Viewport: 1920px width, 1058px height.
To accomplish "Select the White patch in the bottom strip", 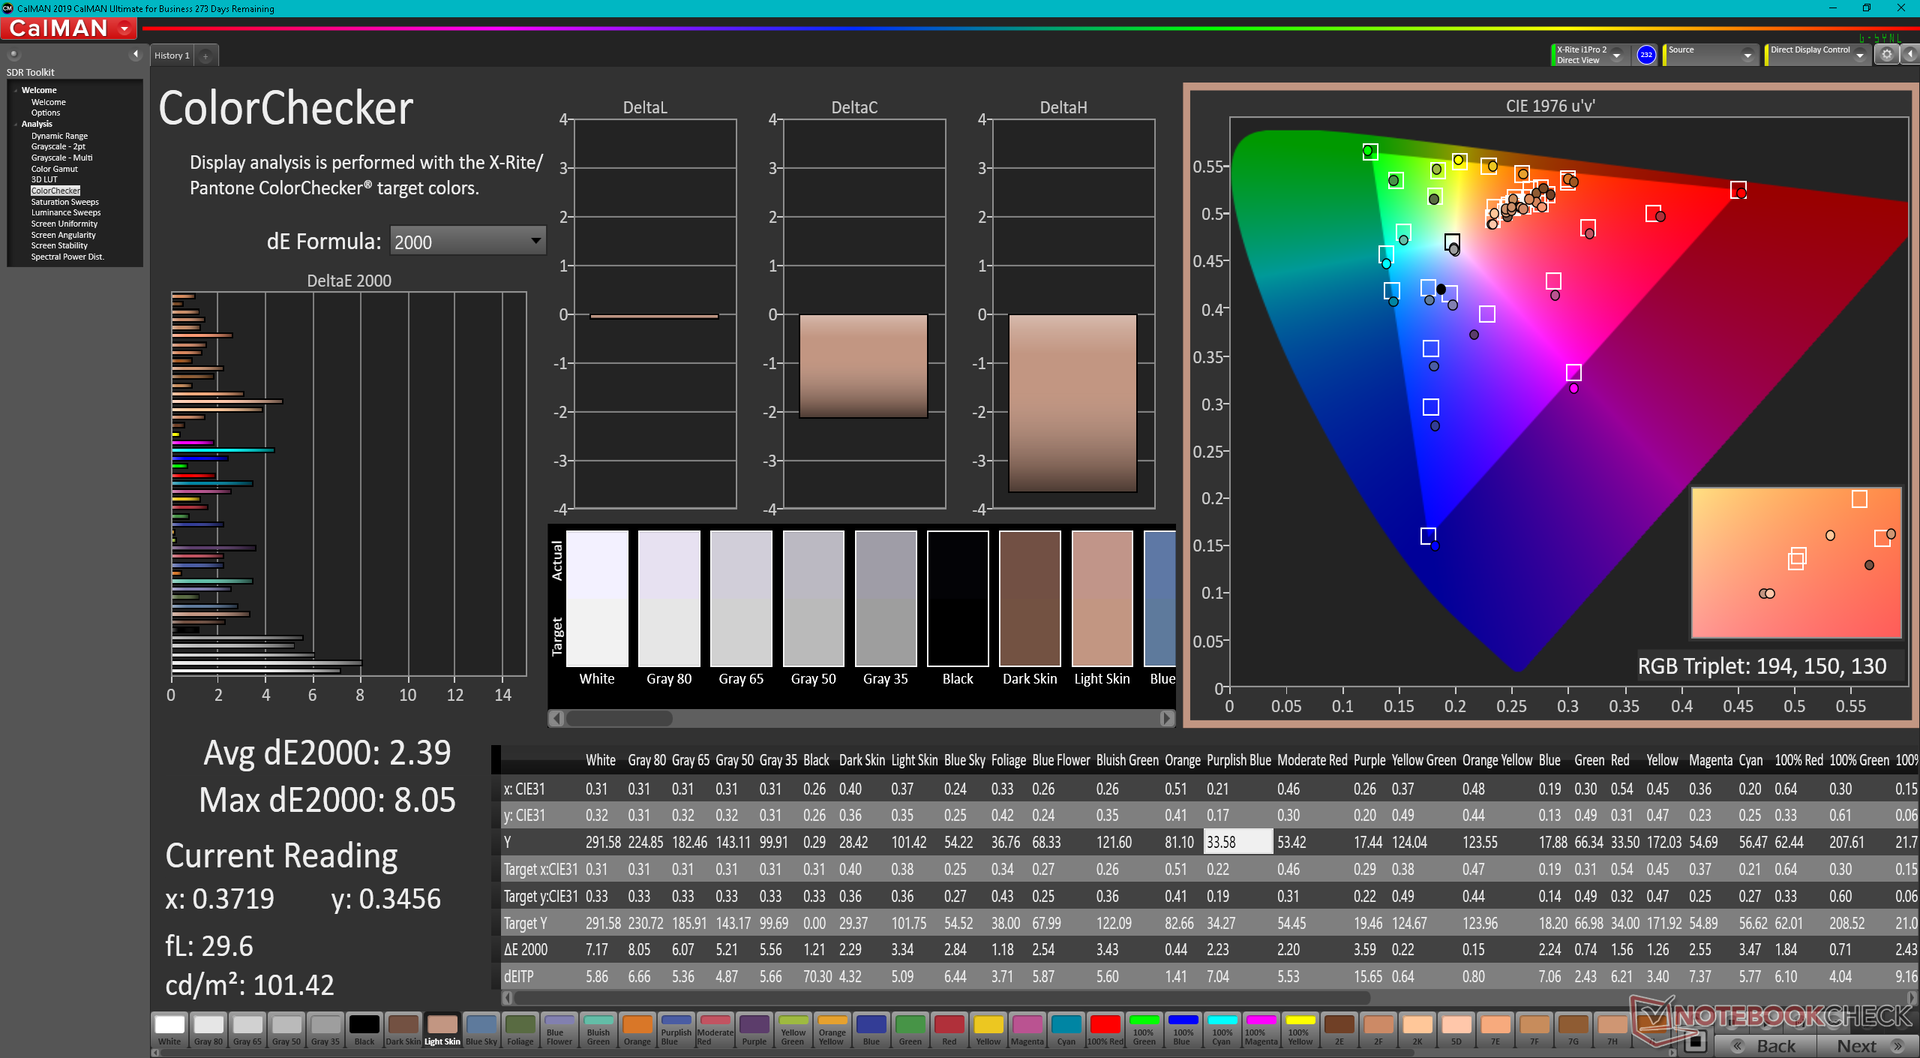I will (169, 1030).
